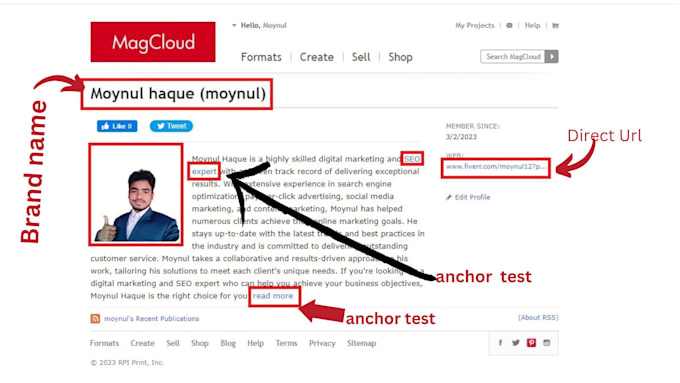Image resolution: width=680 pixels, height=383 pixels.
Task: Click the pencil icon beside Edit Profile
Action: tap(449, 197)
